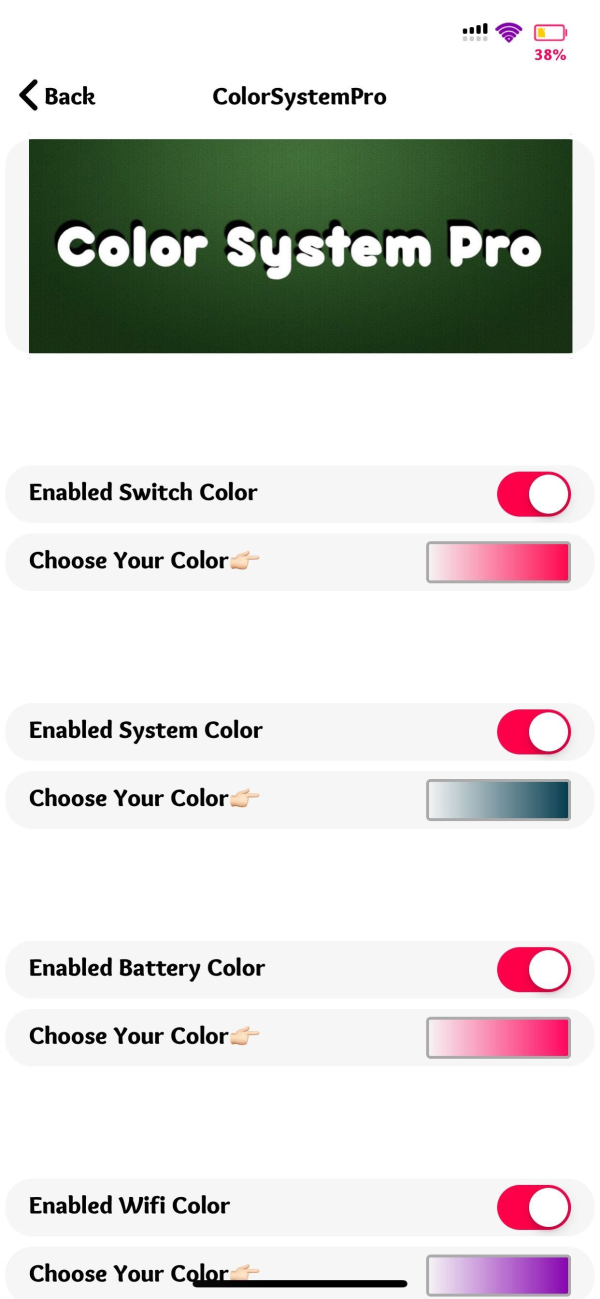The width and height of the screenshot is (600, 1299).
Task: Disable the Enabled Switch Color toggle
Action: 533,494
